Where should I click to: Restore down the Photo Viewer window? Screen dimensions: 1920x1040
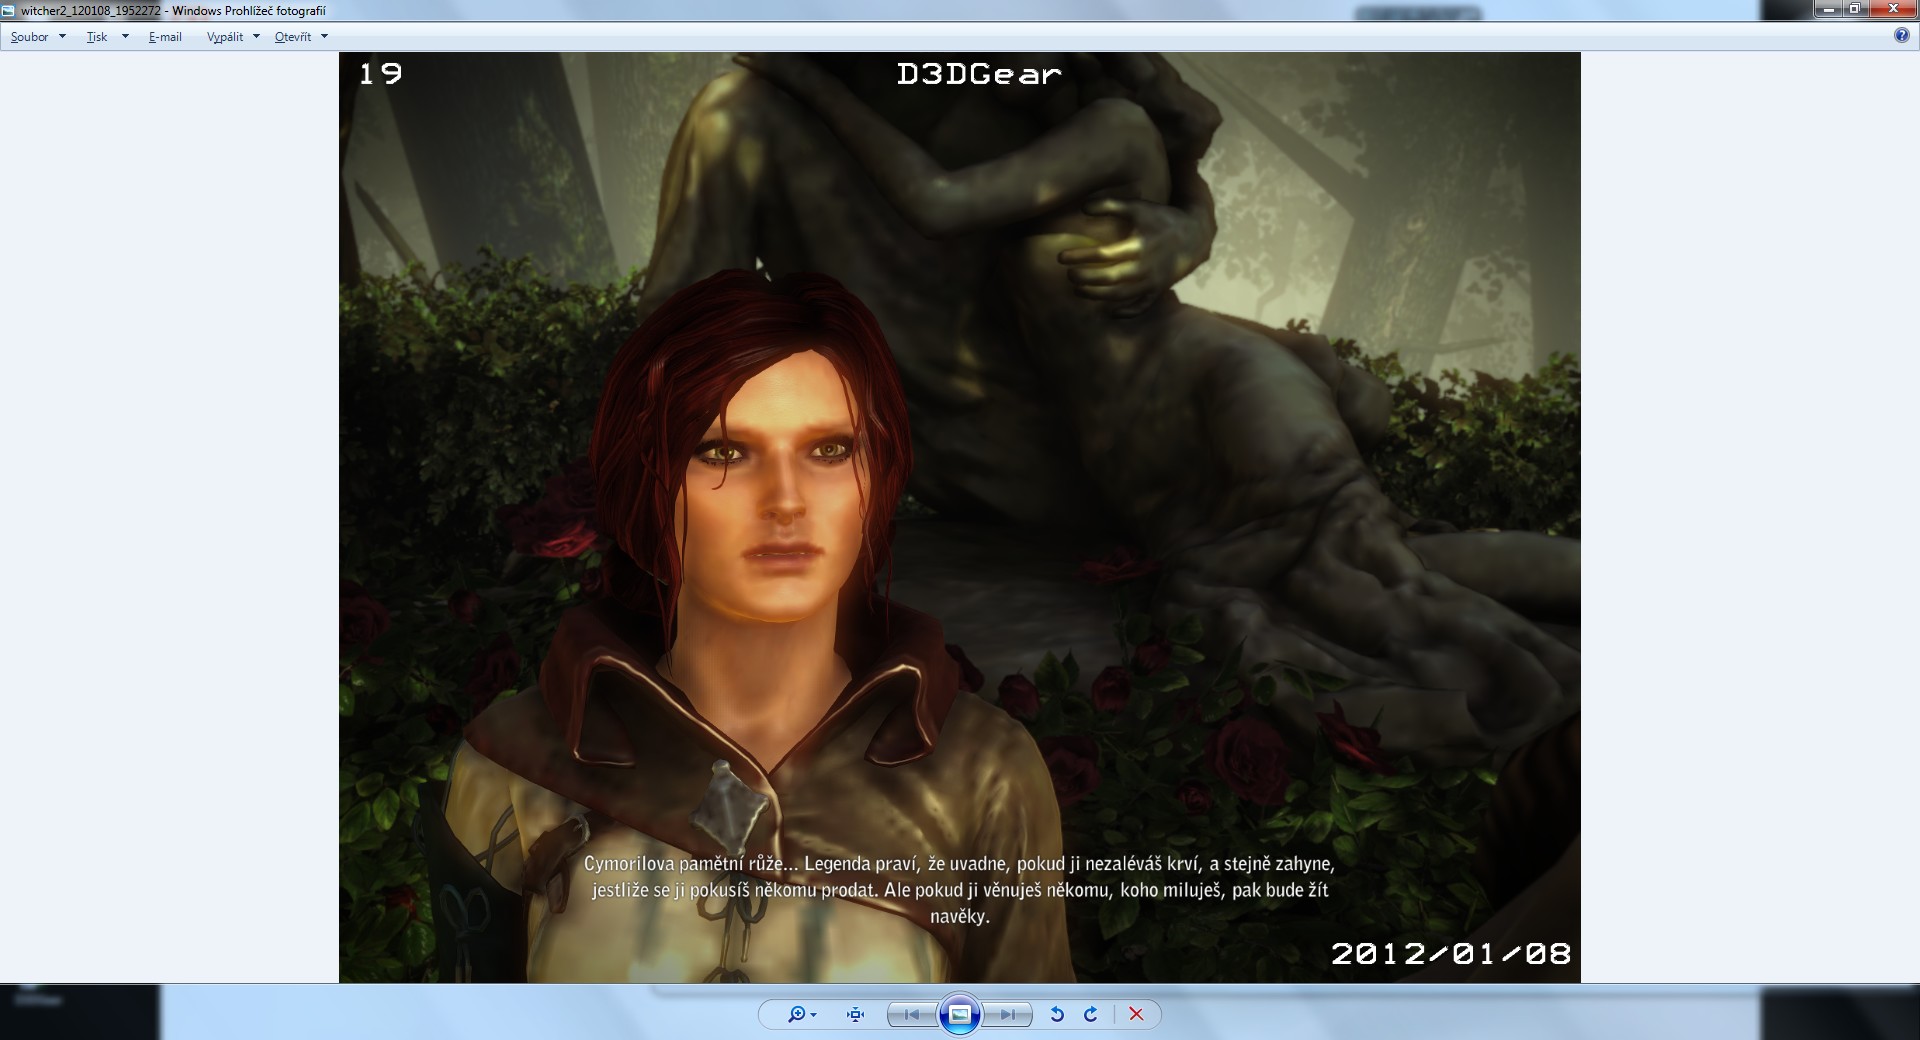(x=1855, y=9)
